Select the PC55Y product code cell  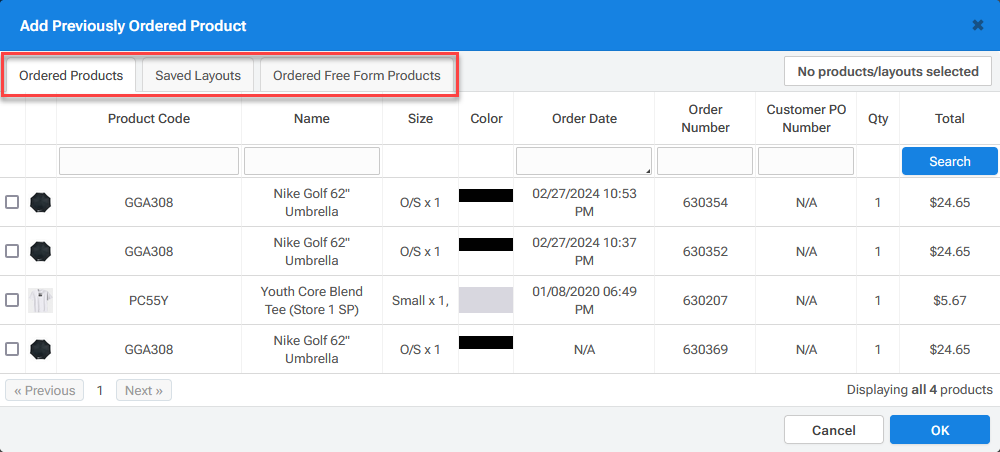pos(149,300)
